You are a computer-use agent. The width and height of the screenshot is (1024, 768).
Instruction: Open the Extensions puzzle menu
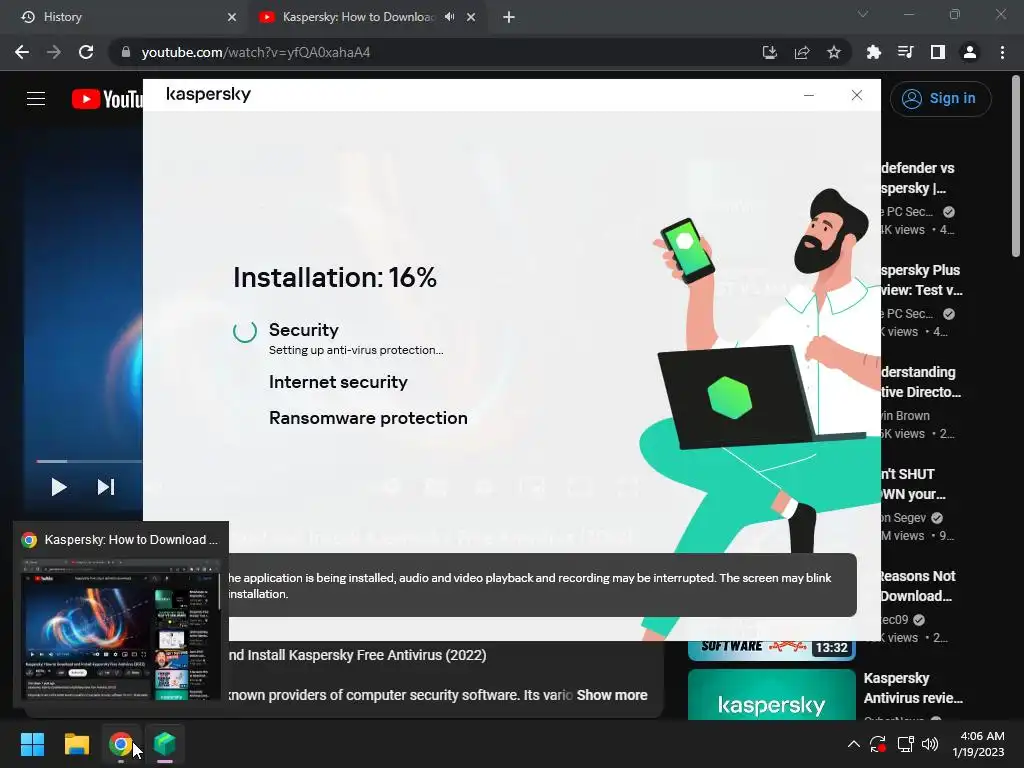click(874, 52)
